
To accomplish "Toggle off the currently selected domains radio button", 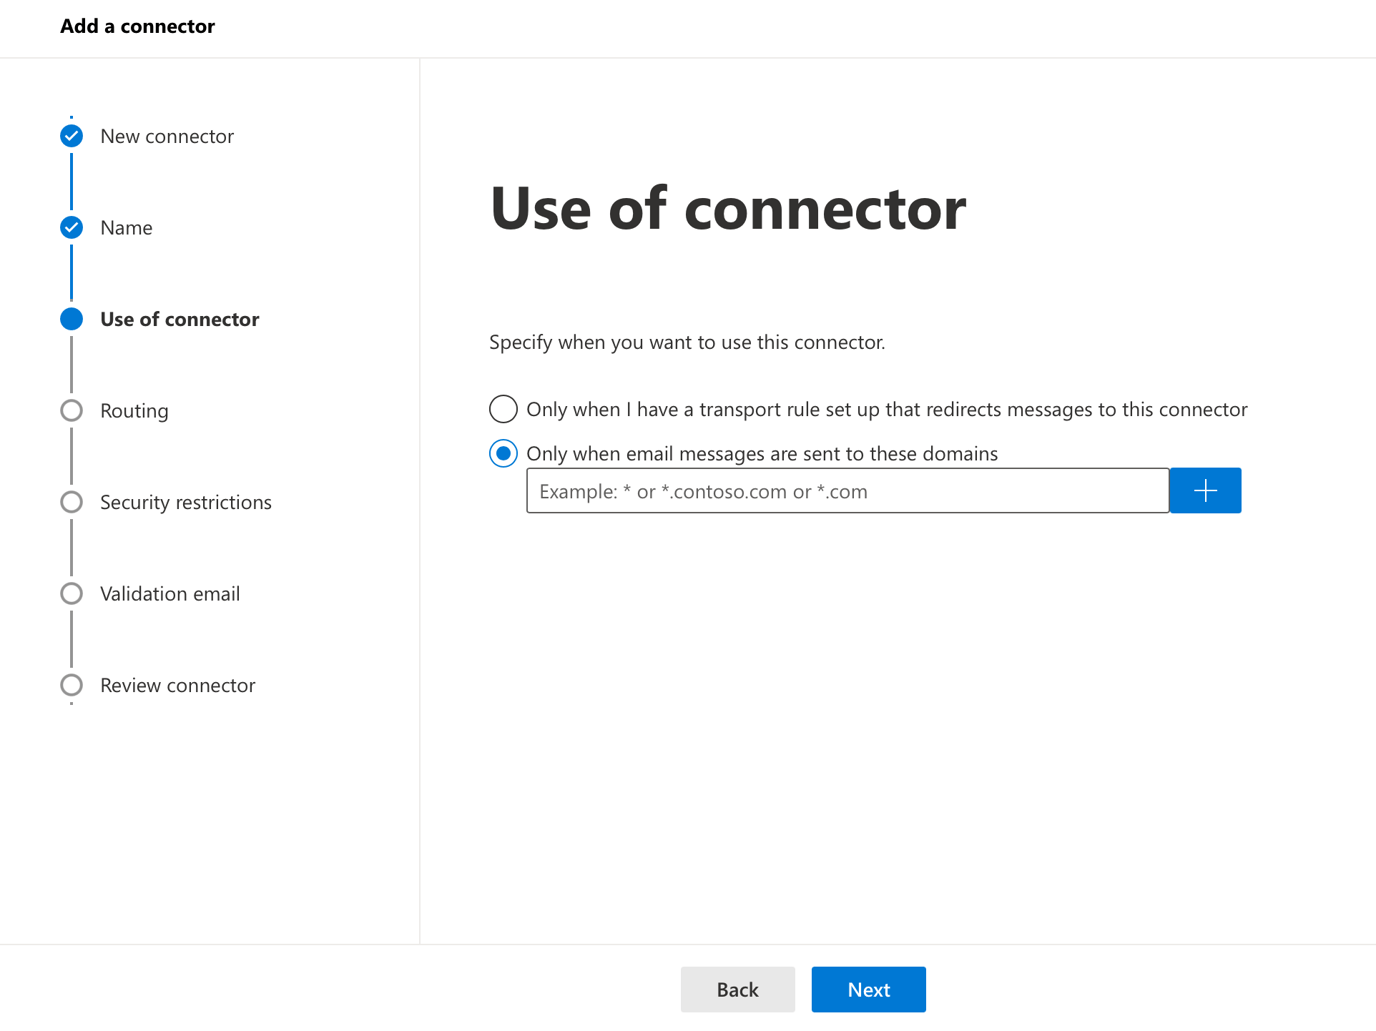I will click(503, 453).
